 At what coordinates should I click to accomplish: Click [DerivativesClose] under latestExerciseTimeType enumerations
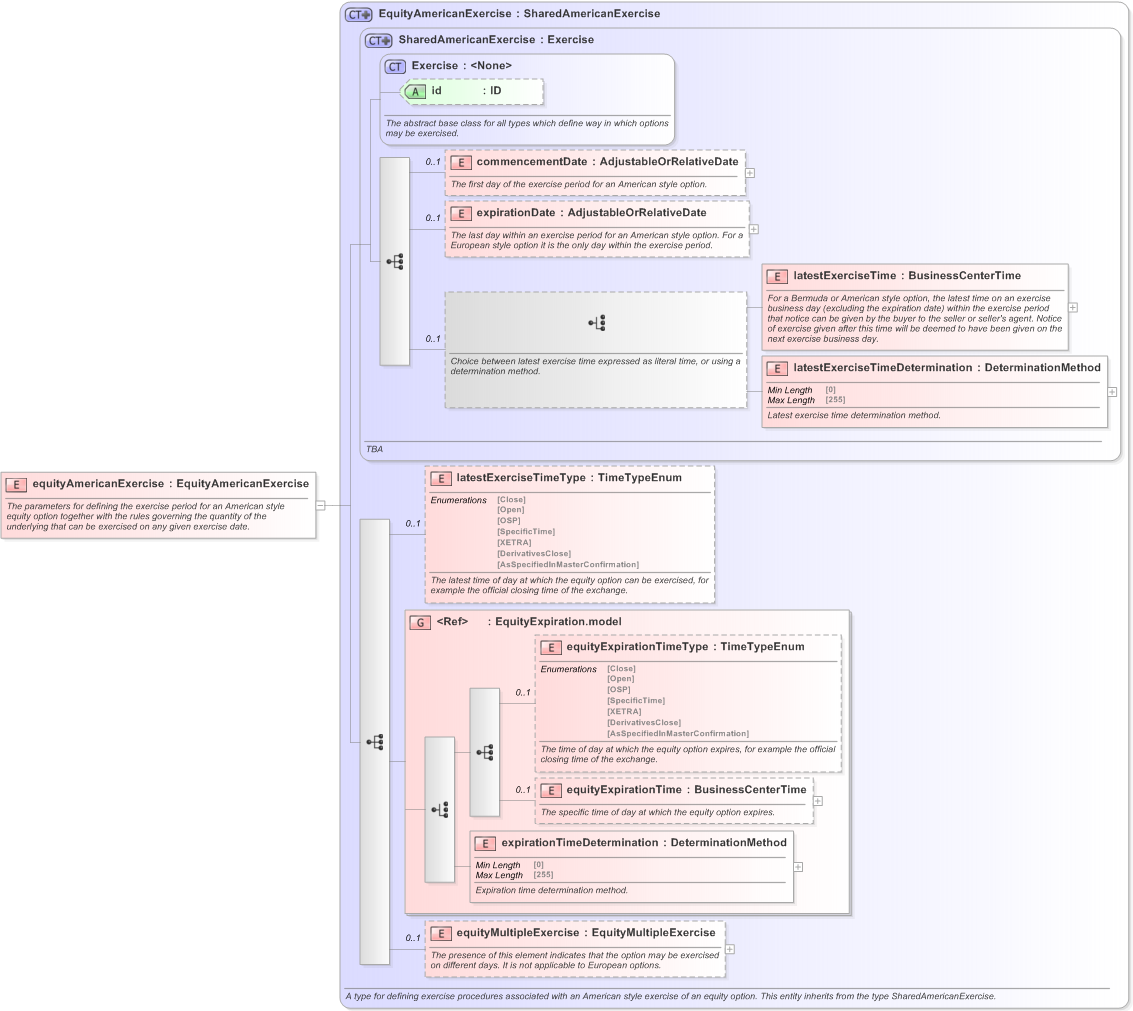pos(533,554)
